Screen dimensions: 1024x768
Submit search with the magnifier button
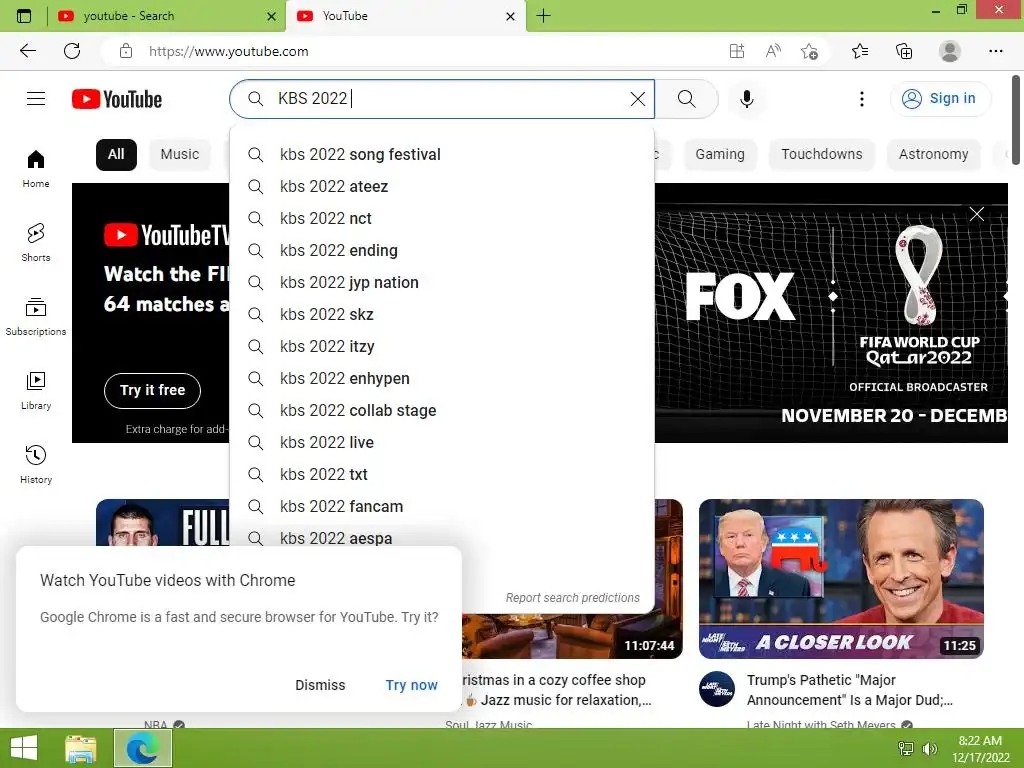(686, 99)
